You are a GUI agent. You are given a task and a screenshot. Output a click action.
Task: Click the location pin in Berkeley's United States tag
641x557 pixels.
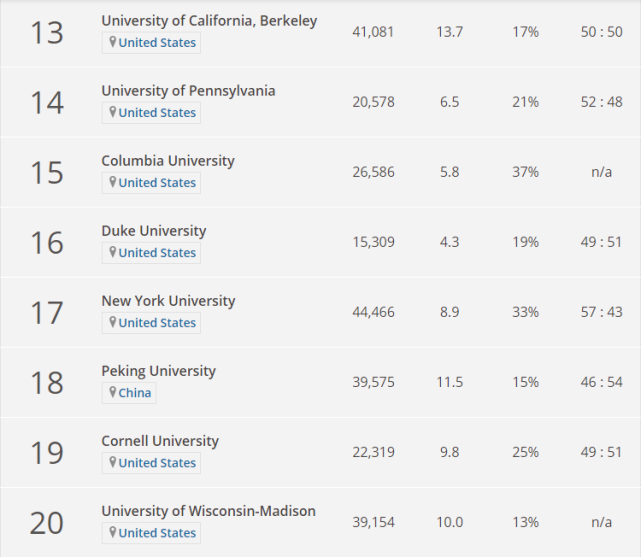(113, 43)
